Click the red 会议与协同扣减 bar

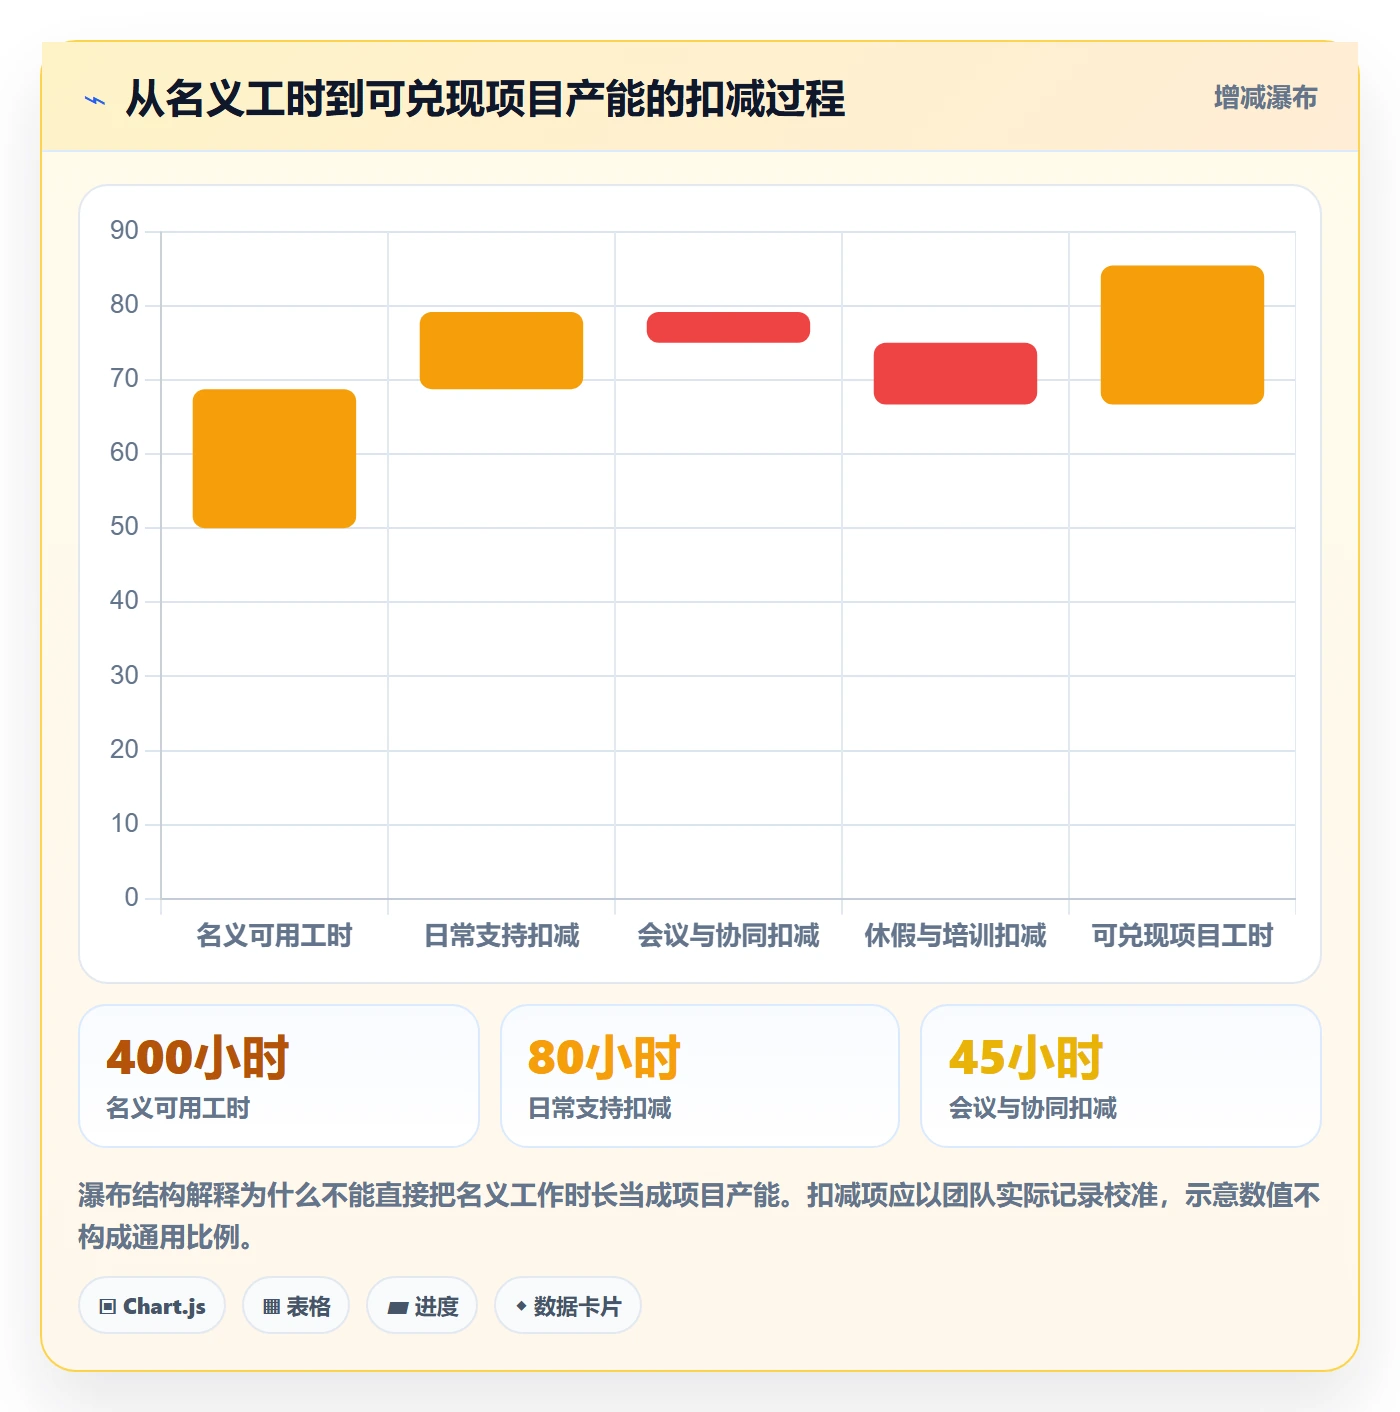coord(728,327)
